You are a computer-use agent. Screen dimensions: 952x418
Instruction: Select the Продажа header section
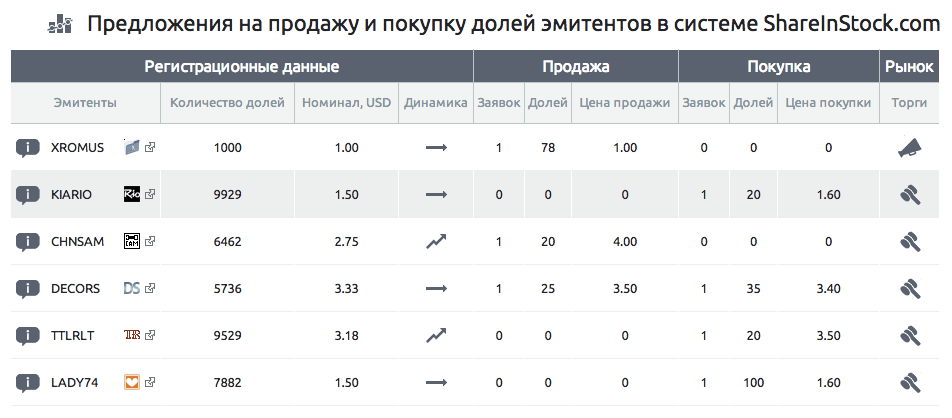(576, 66)
